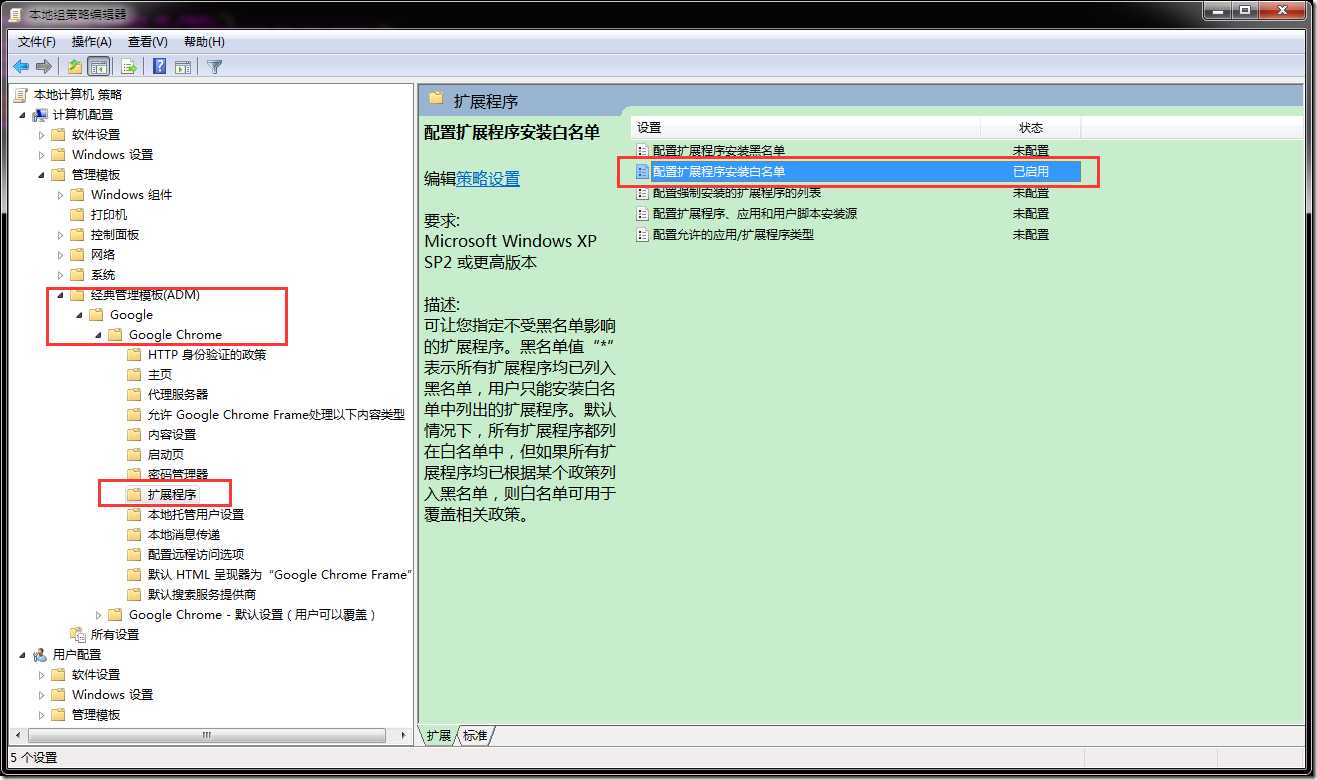Switch to the 扩展 tab
This screenshot has width=1317, height=780.
tap(439, 736)
